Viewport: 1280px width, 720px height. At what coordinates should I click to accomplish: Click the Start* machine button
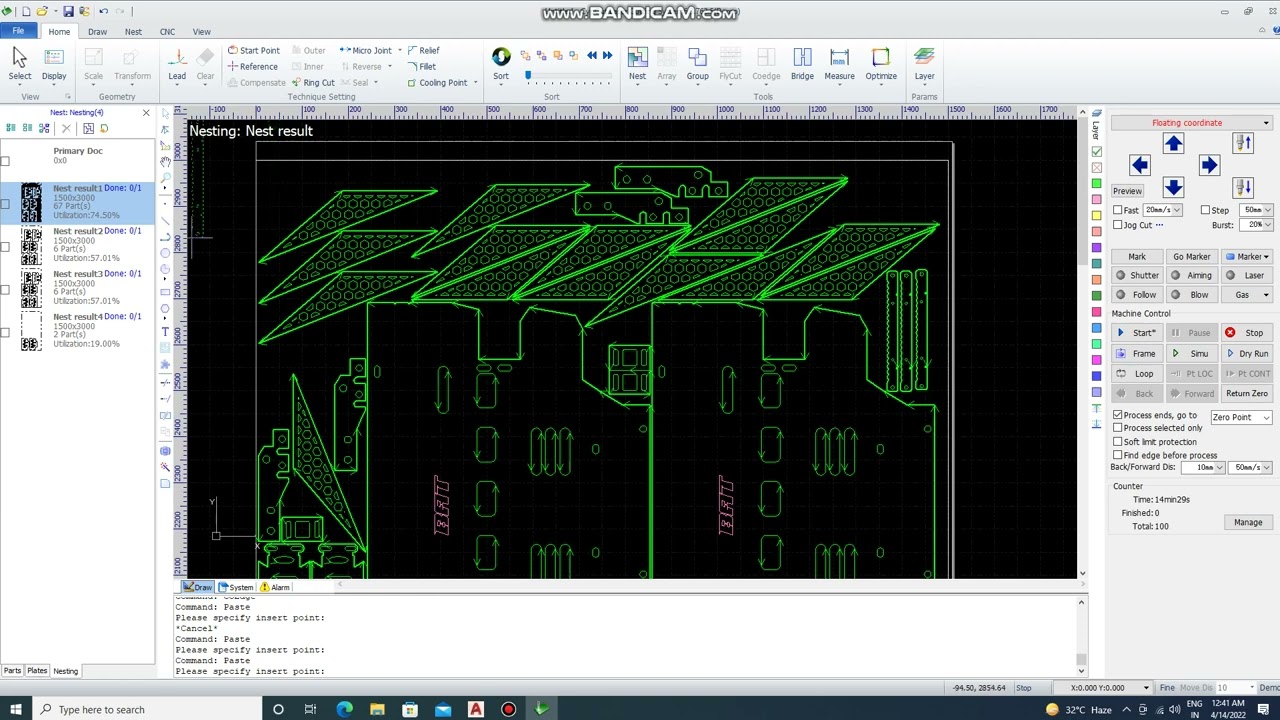[x=1137, y=333]
